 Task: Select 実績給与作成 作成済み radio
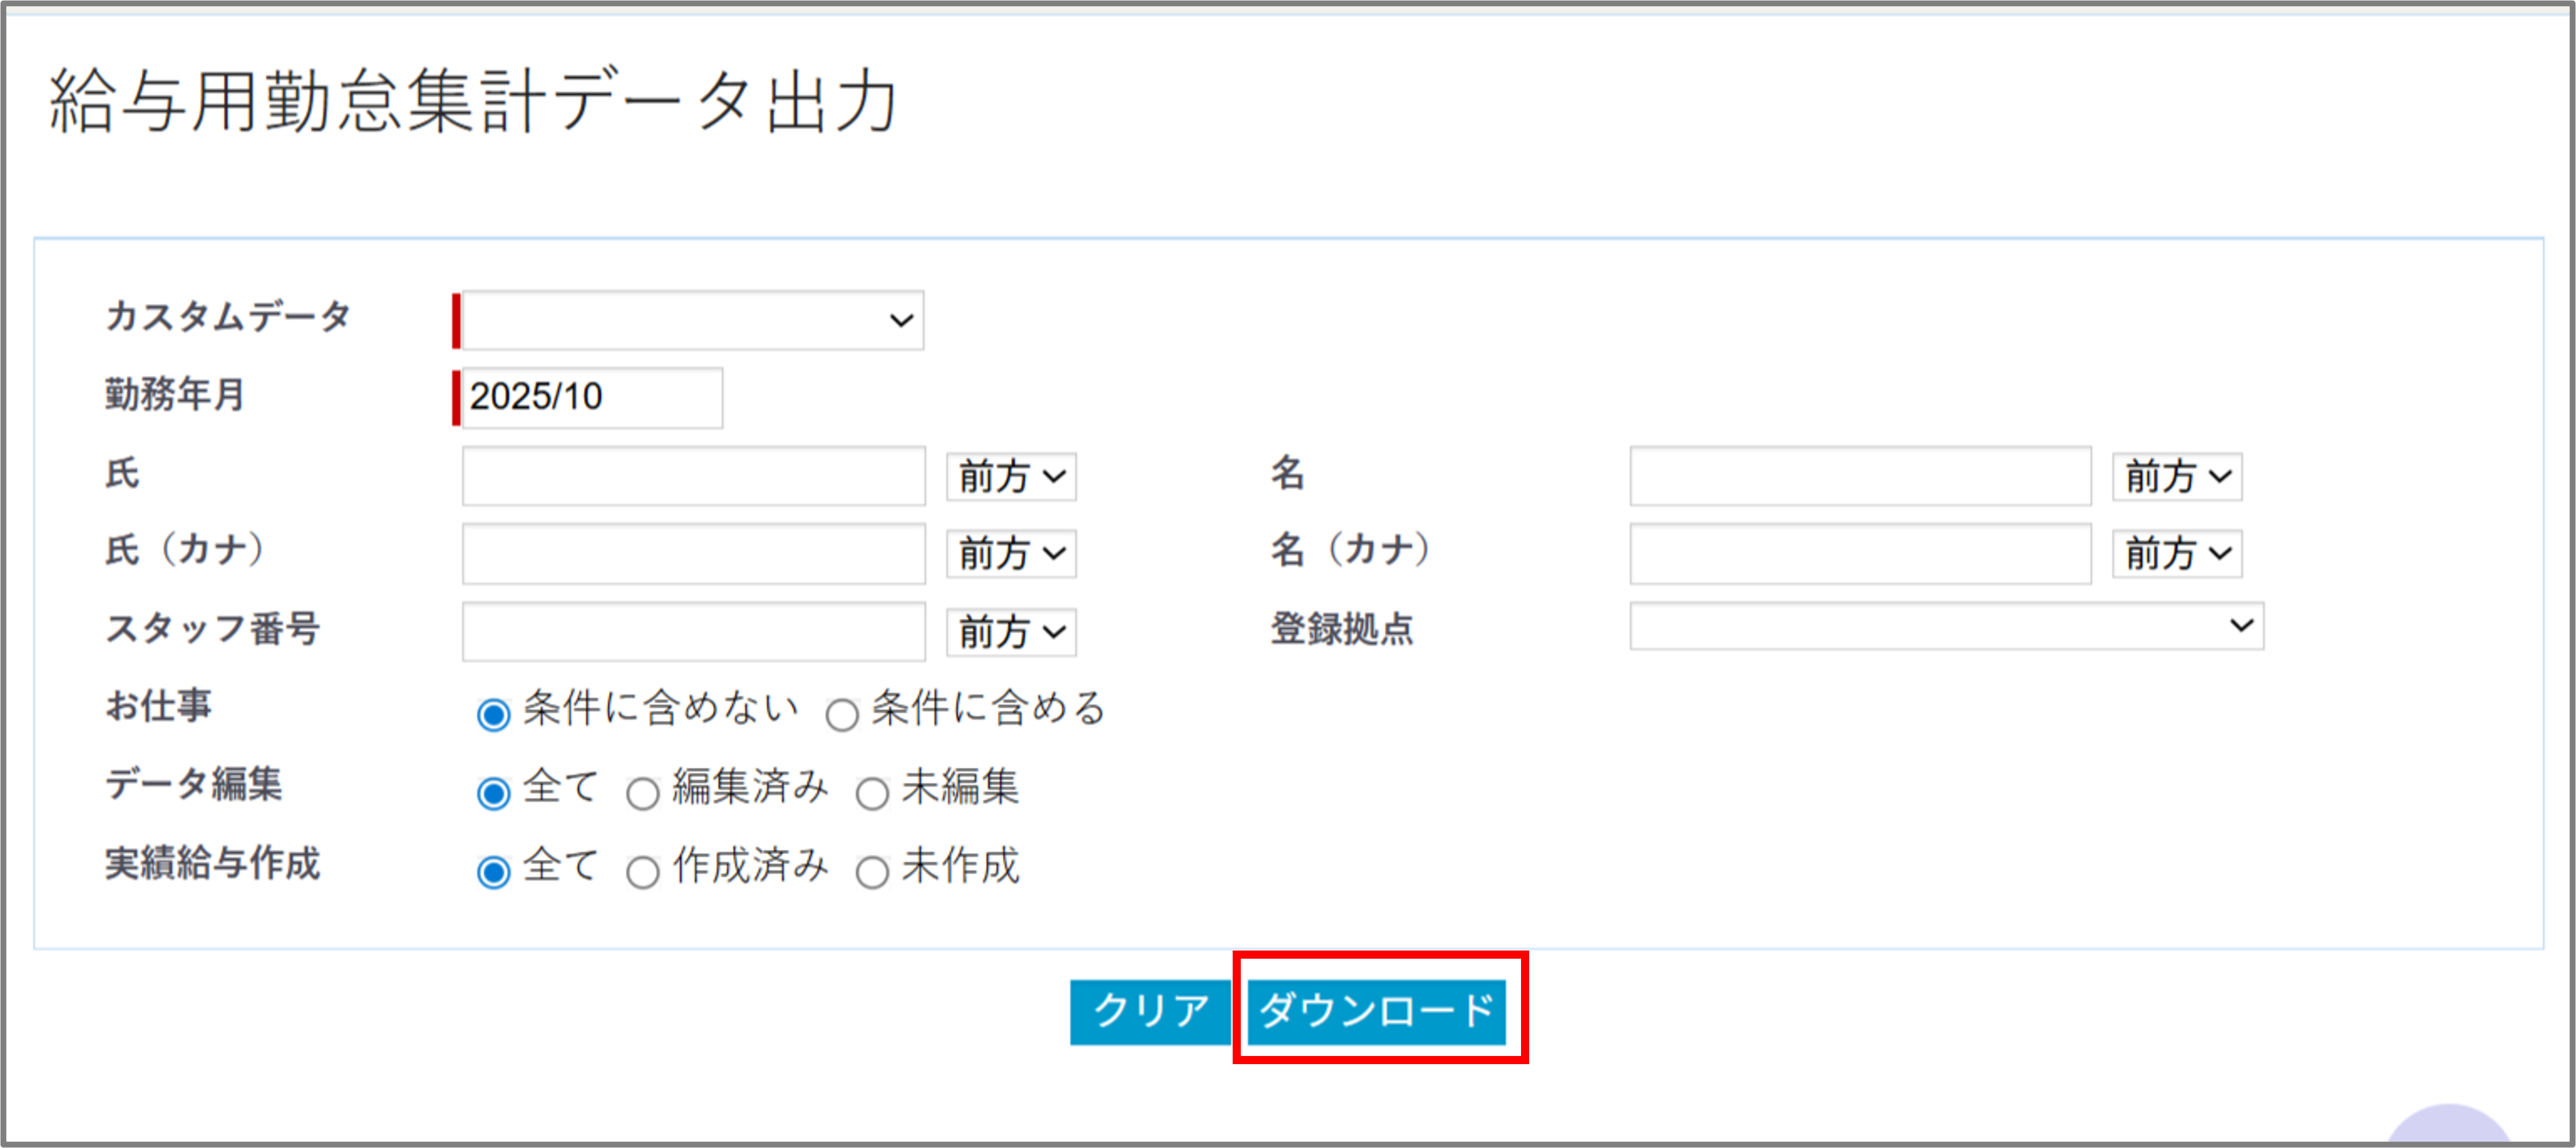643,872
